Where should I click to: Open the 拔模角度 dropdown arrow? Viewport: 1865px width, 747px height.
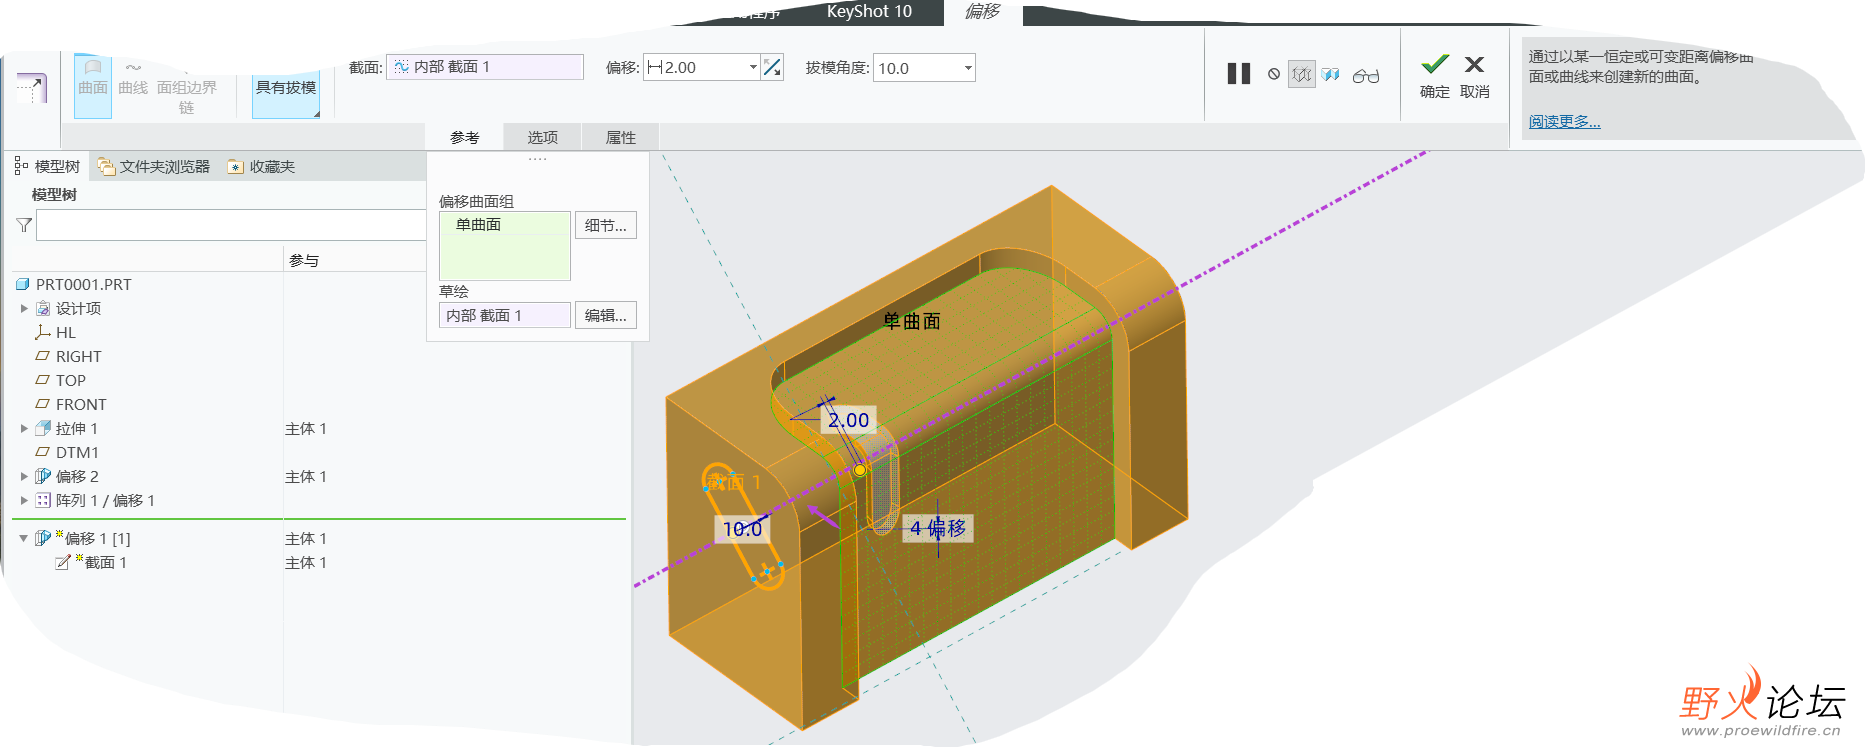coord(968,68)
